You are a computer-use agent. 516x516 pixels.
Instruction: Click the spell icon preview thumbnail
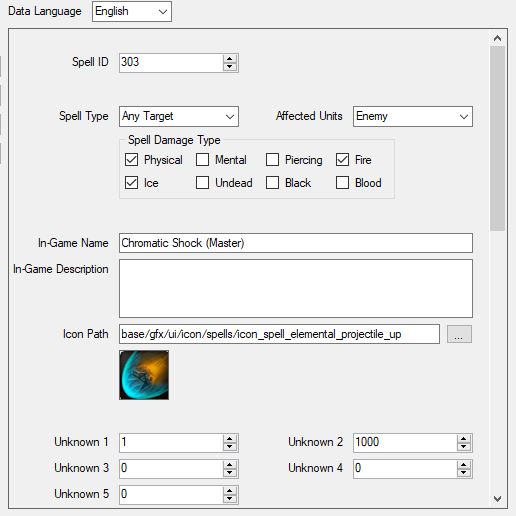[x=144, y=375]
